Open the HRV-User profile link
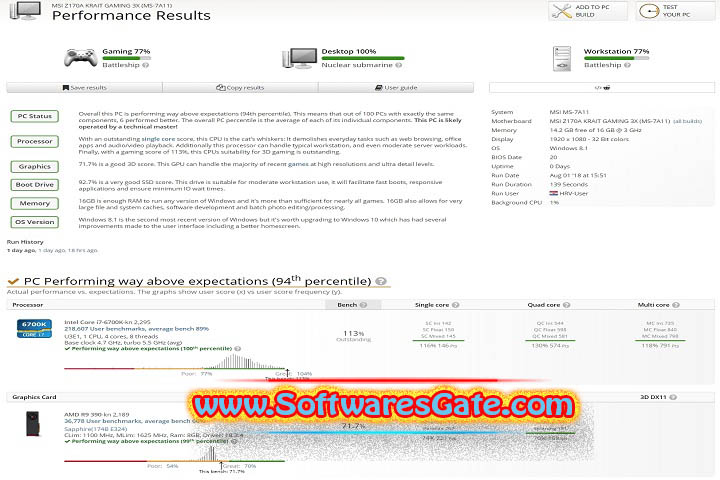 point(574,193)
